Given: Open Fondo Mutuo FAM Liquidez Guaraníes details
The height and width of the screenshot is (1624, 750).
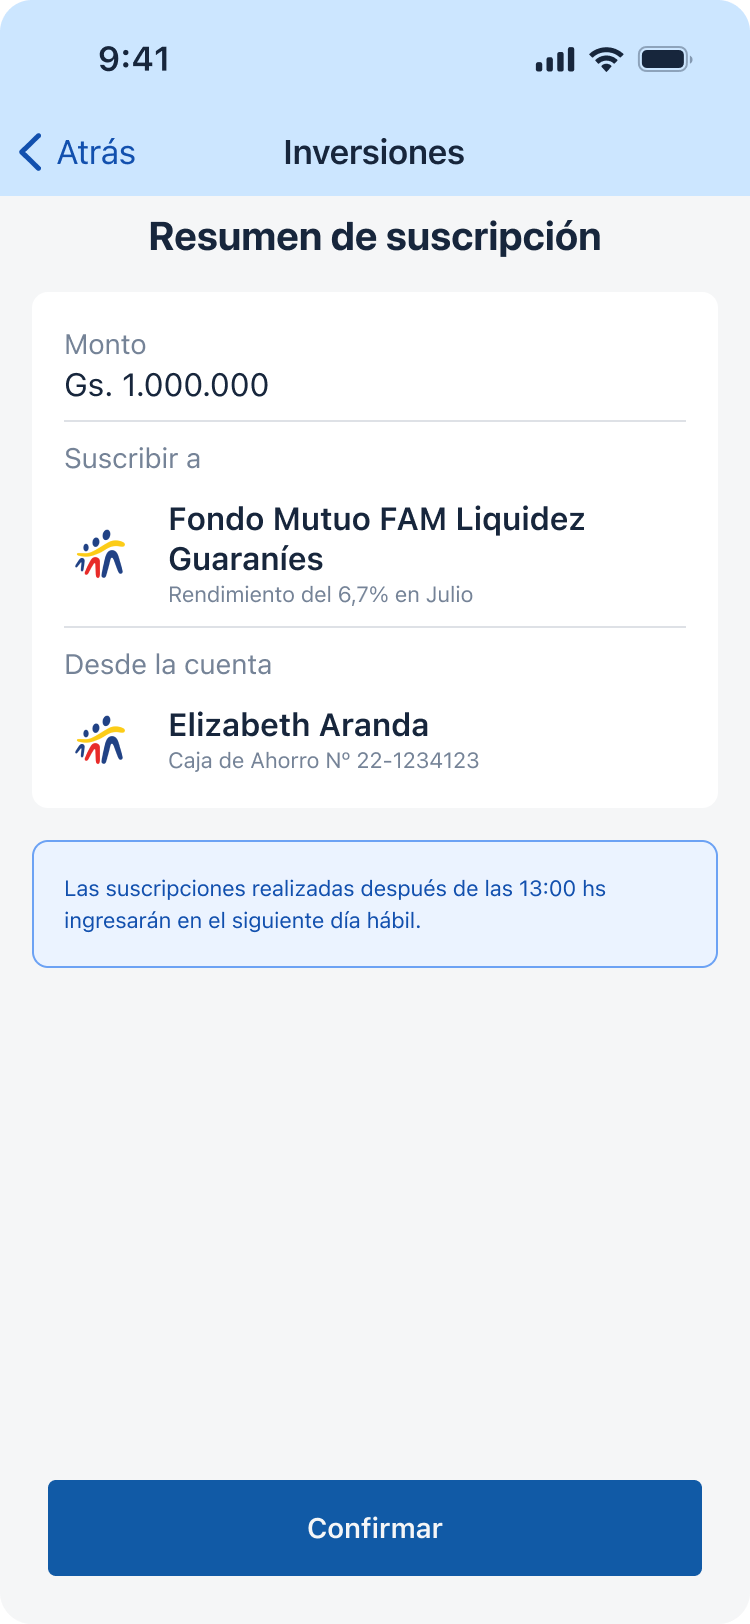Looking at the screenshot, I should [376, 538].
